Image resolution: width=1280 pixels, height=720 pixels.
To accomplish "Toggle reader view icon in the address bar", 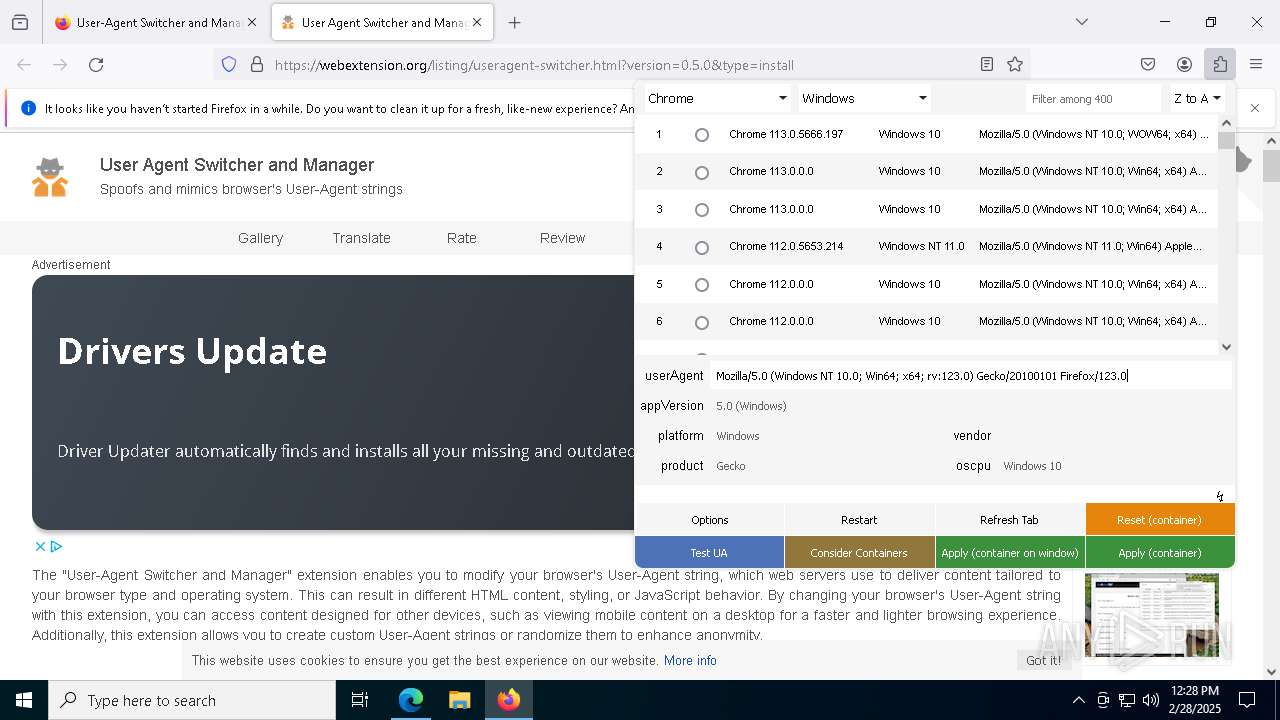I will tap(987, 65).
